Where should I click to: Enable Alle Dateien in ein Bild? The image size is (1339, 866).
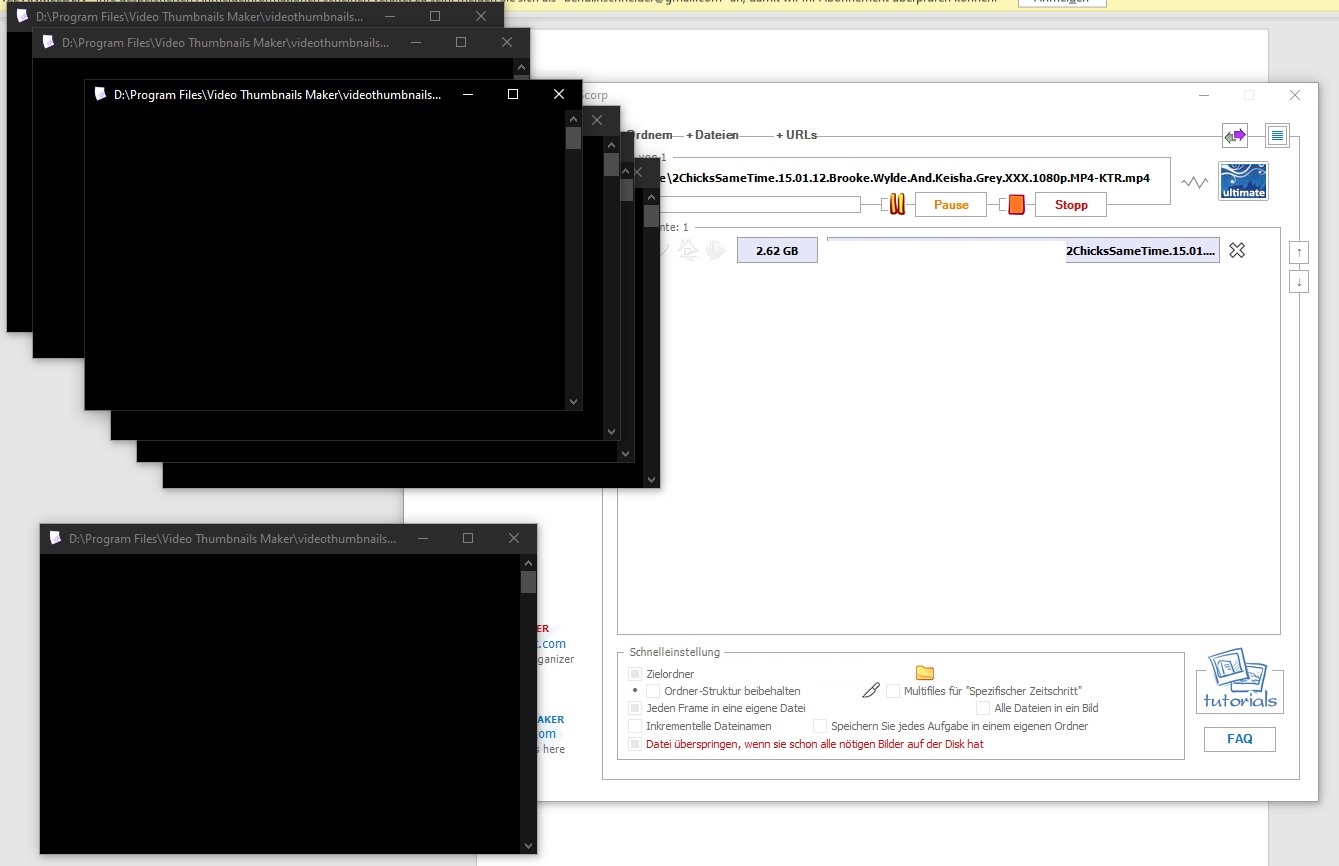click(982, 708)
